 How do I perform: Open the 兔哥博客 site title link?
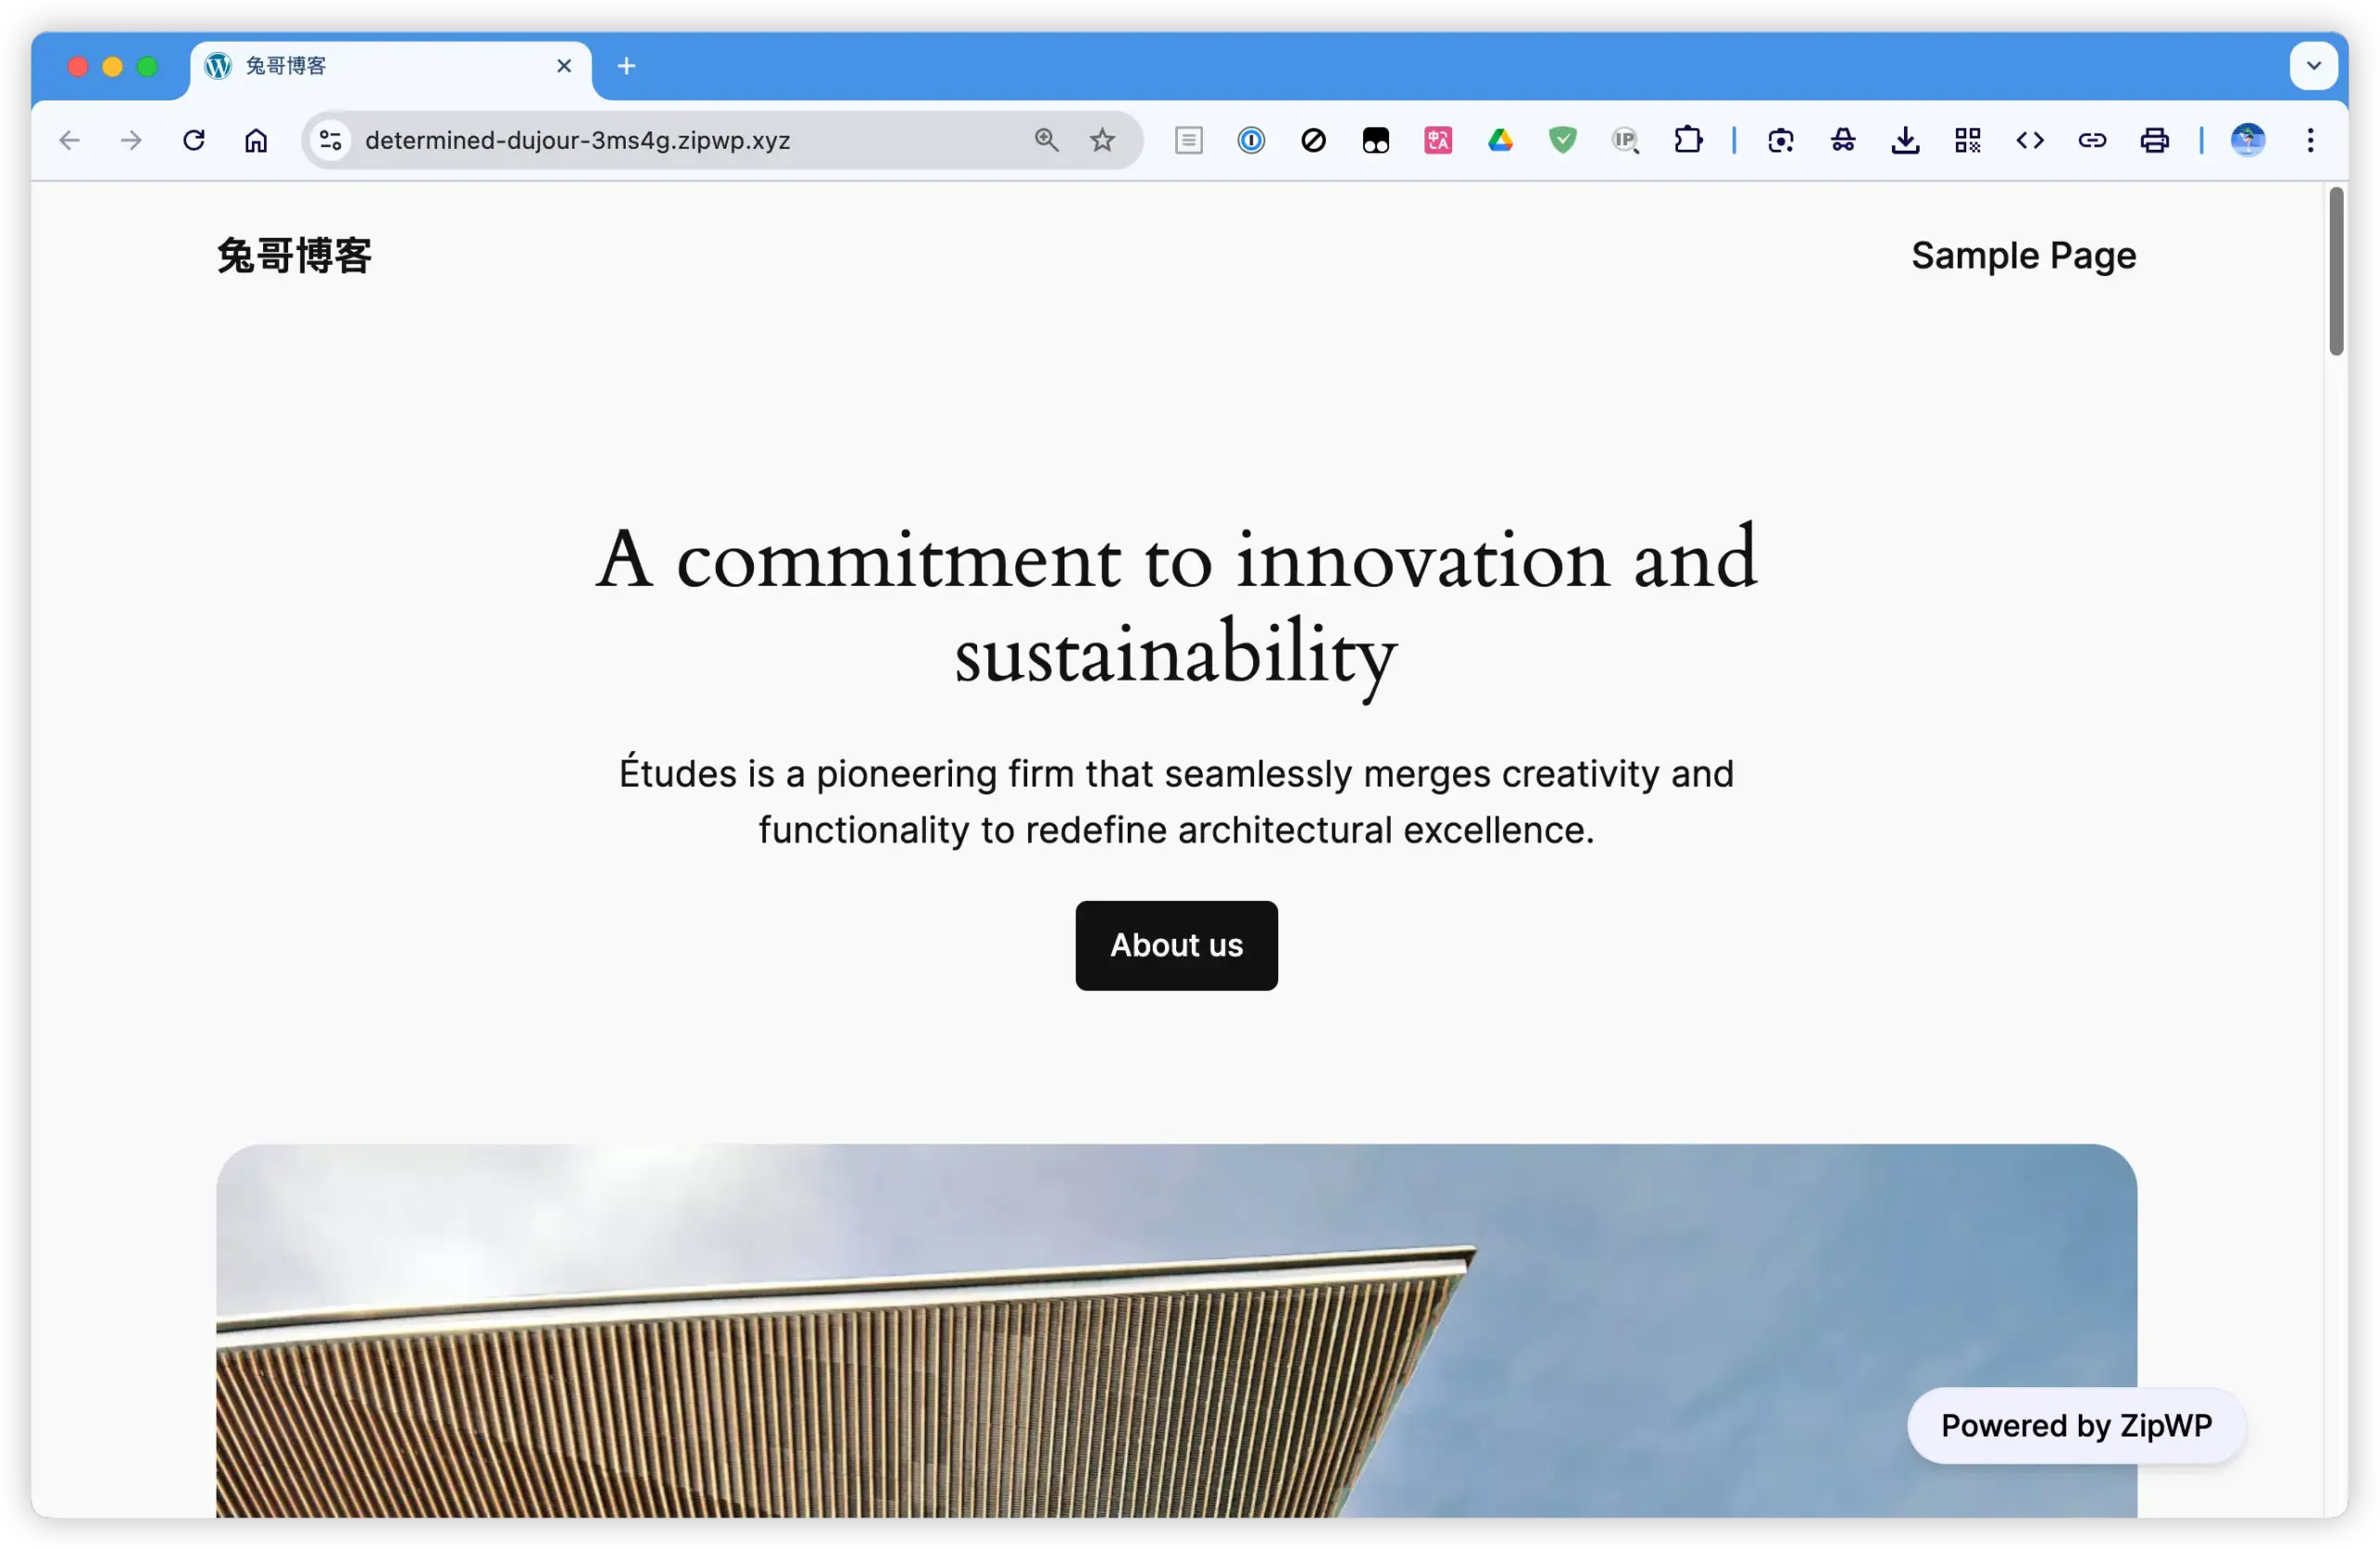pos(294,256)
